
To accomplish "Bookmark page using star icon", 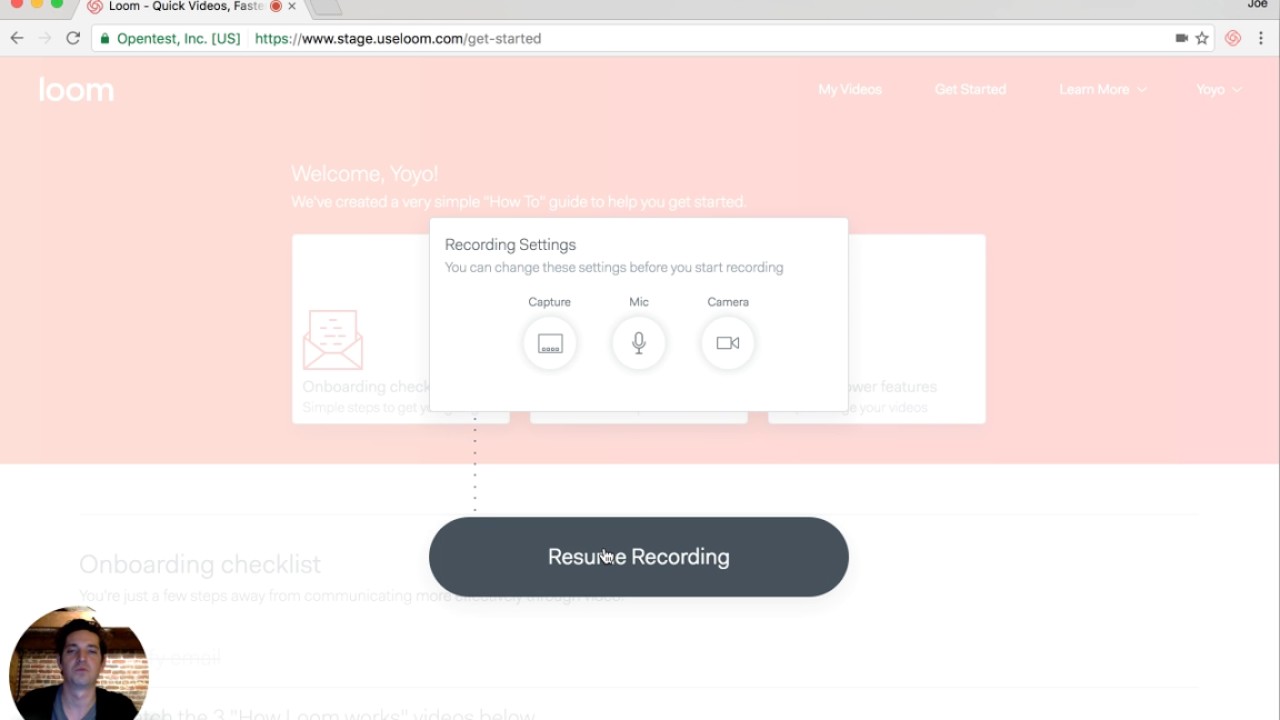I will (1202, 38).
